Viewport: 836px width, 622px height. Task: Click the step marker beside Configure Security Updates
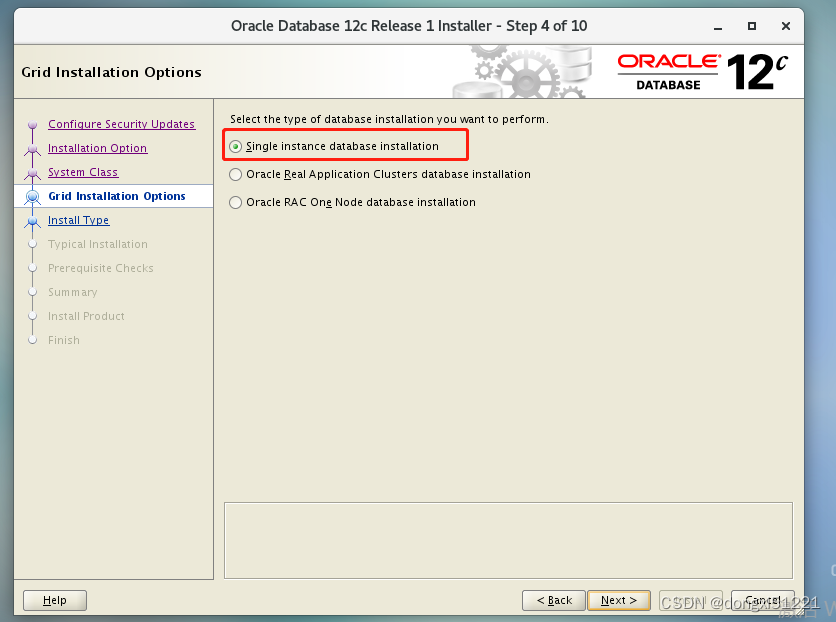point(33,124)
